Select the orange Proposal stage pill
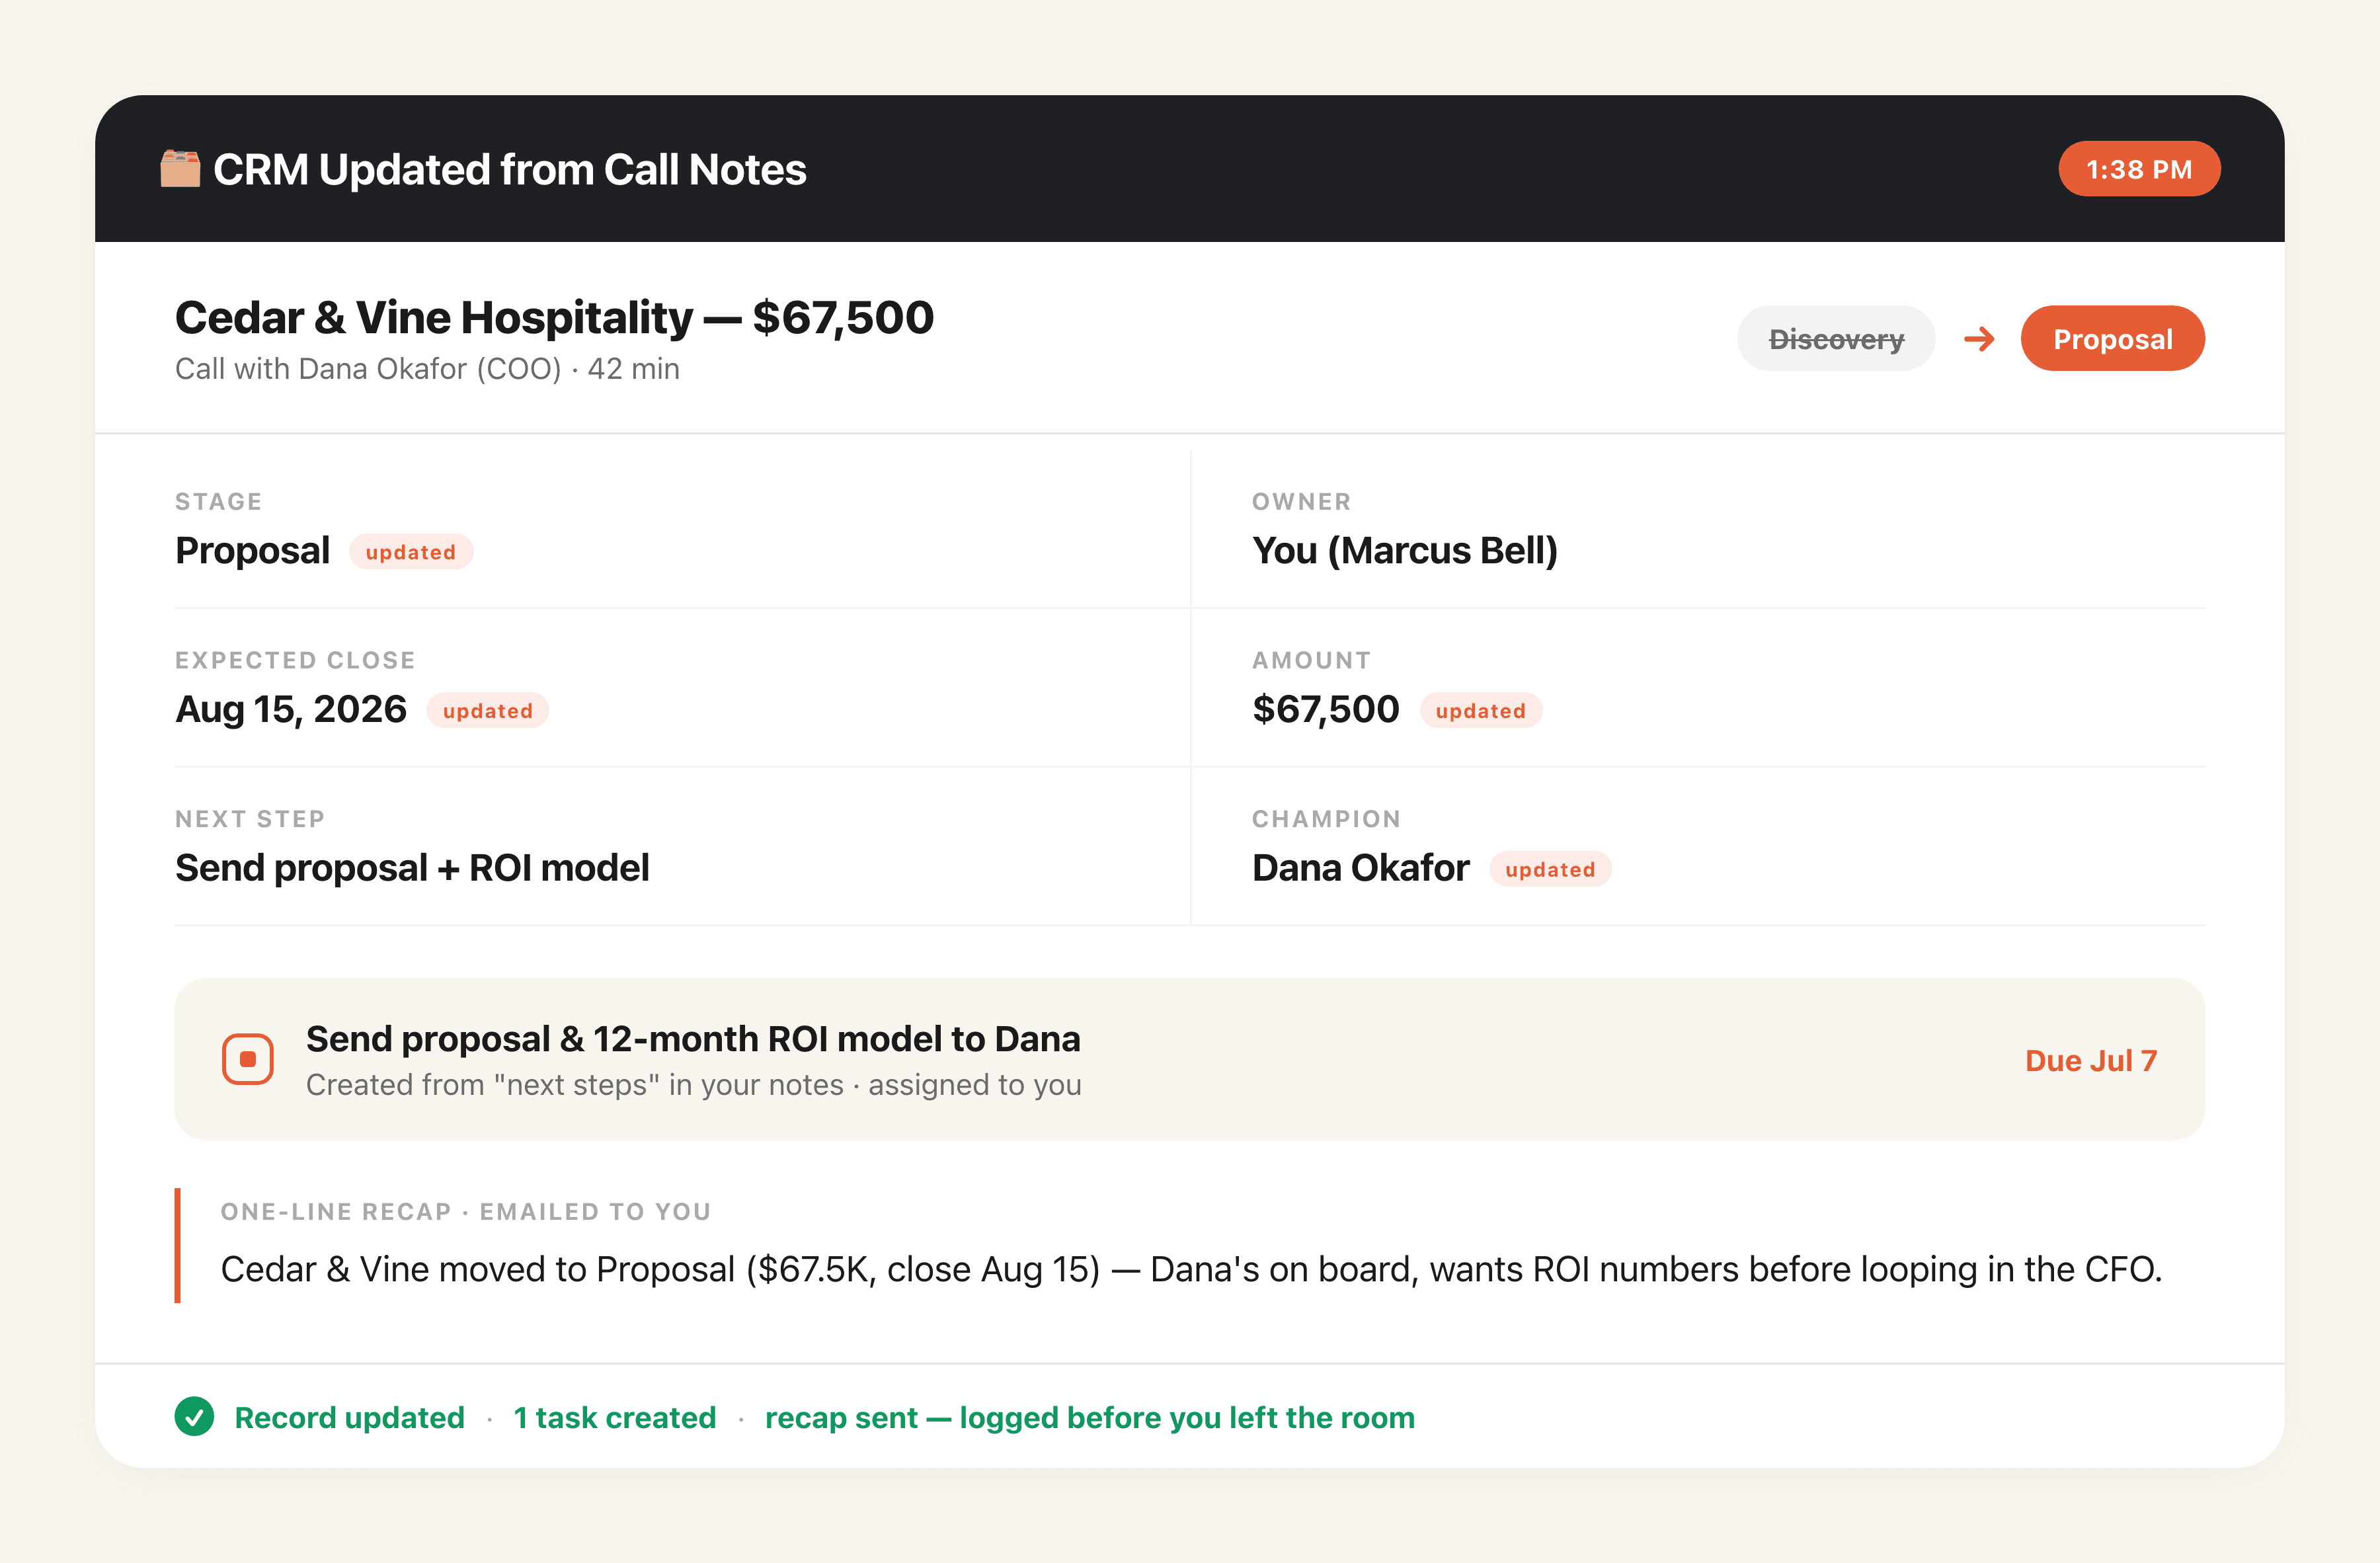 tap(2112, 339)
